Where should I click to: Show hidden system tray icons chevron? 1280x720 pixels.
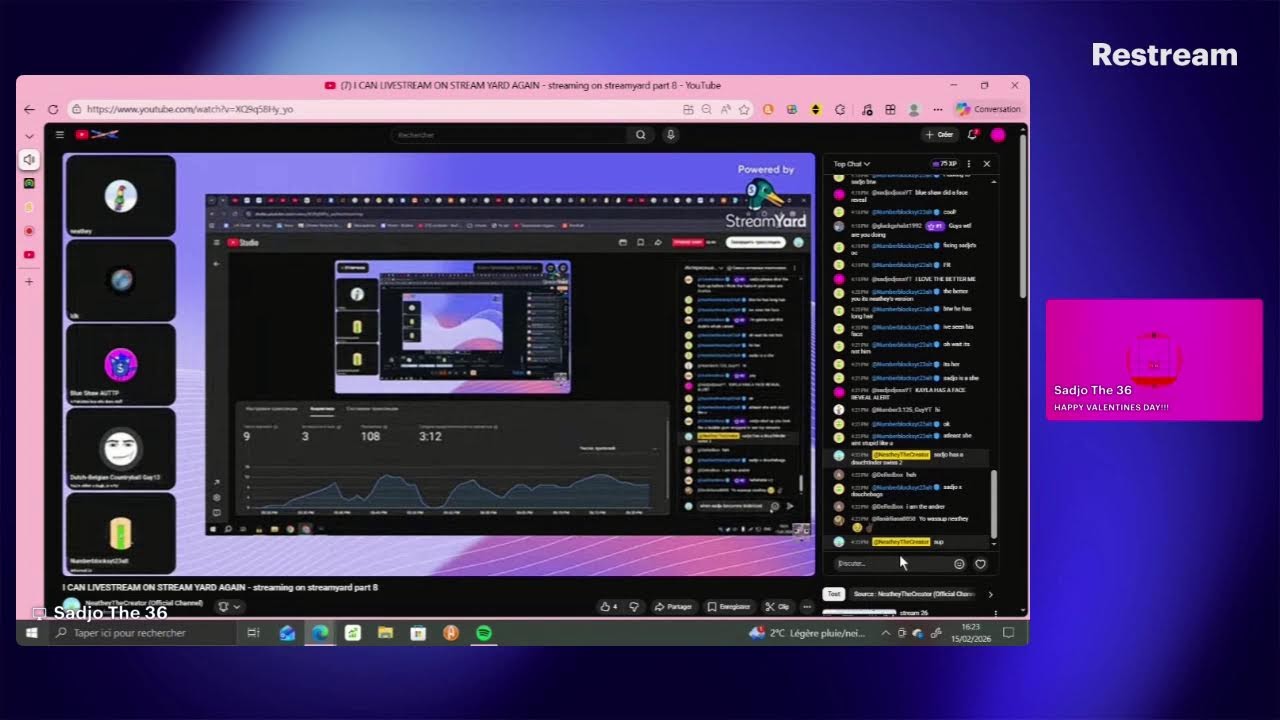[x=885, y=633]
